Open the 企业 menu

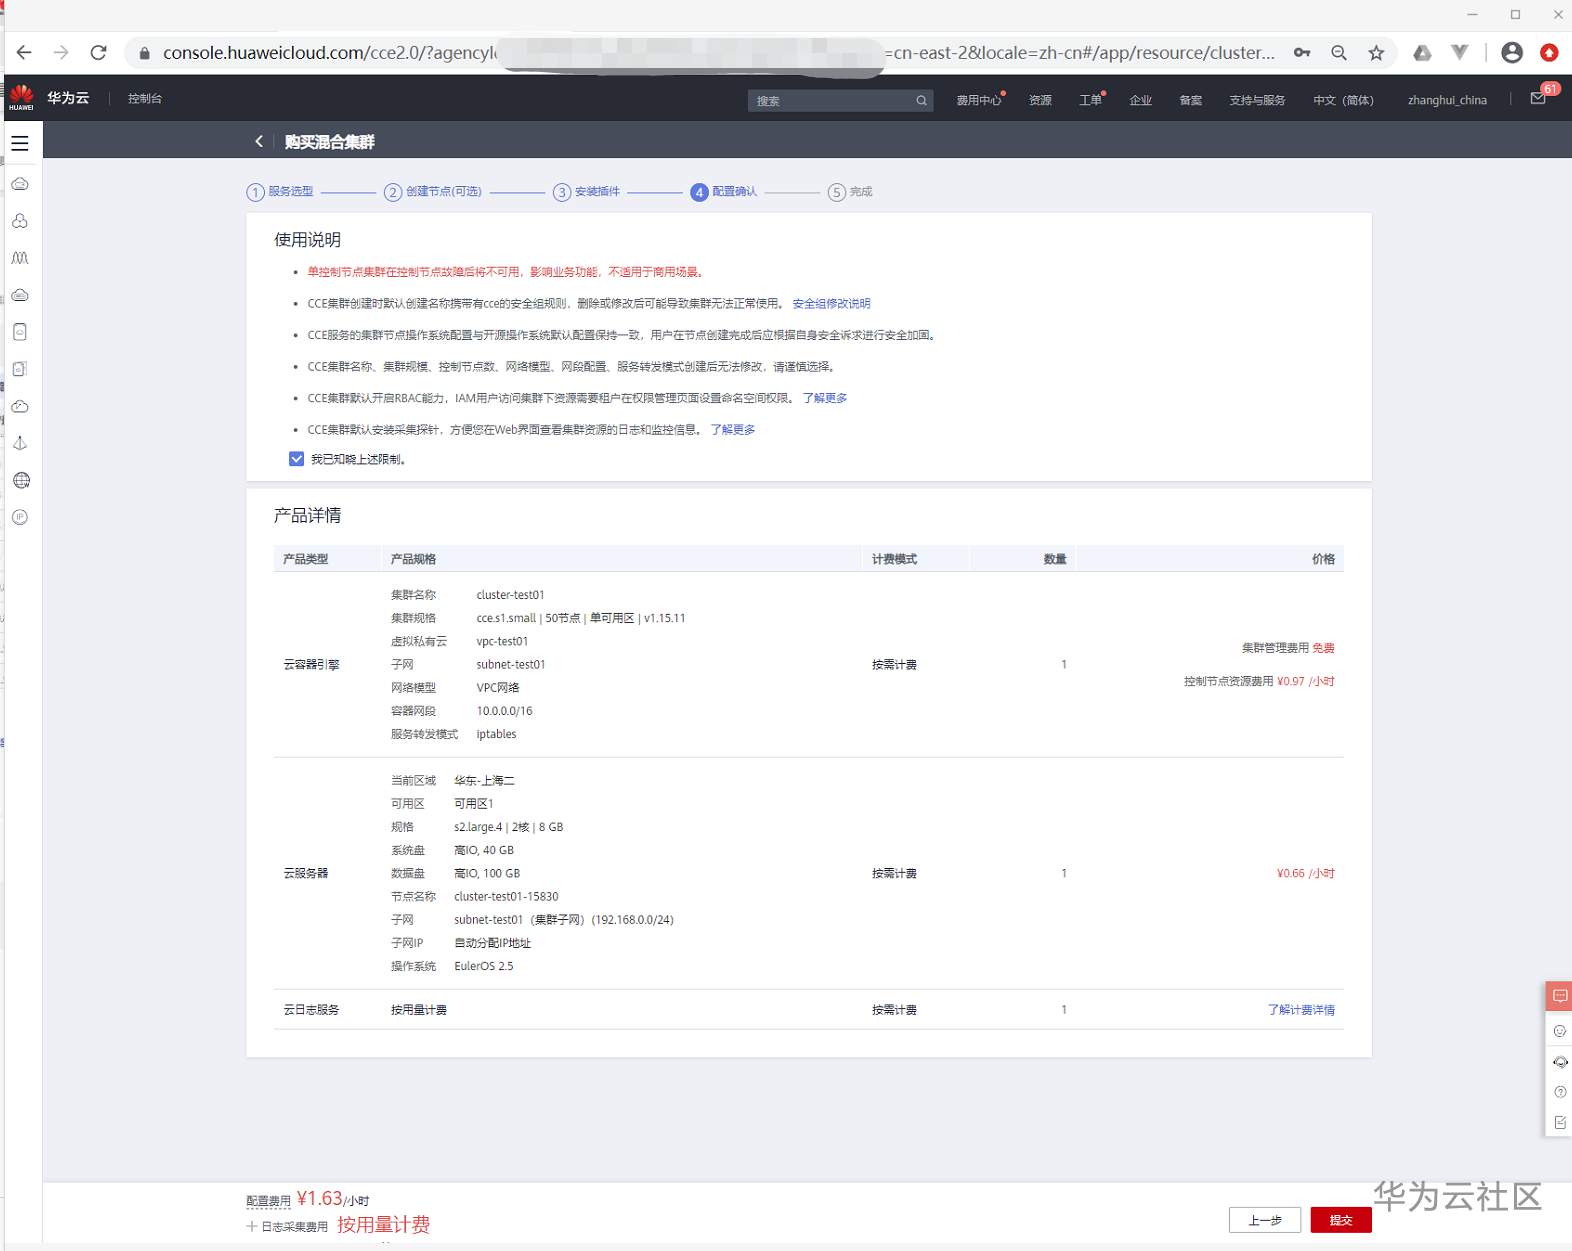point(1140,100)
